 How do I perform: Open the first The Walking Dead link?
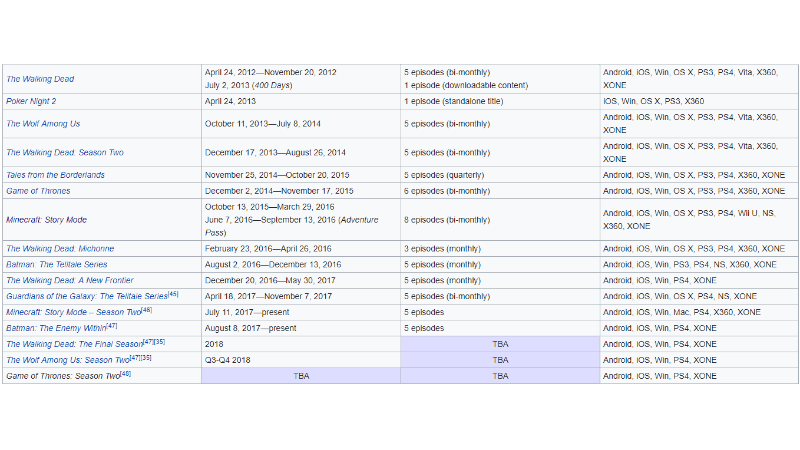(x=40, y=79)
